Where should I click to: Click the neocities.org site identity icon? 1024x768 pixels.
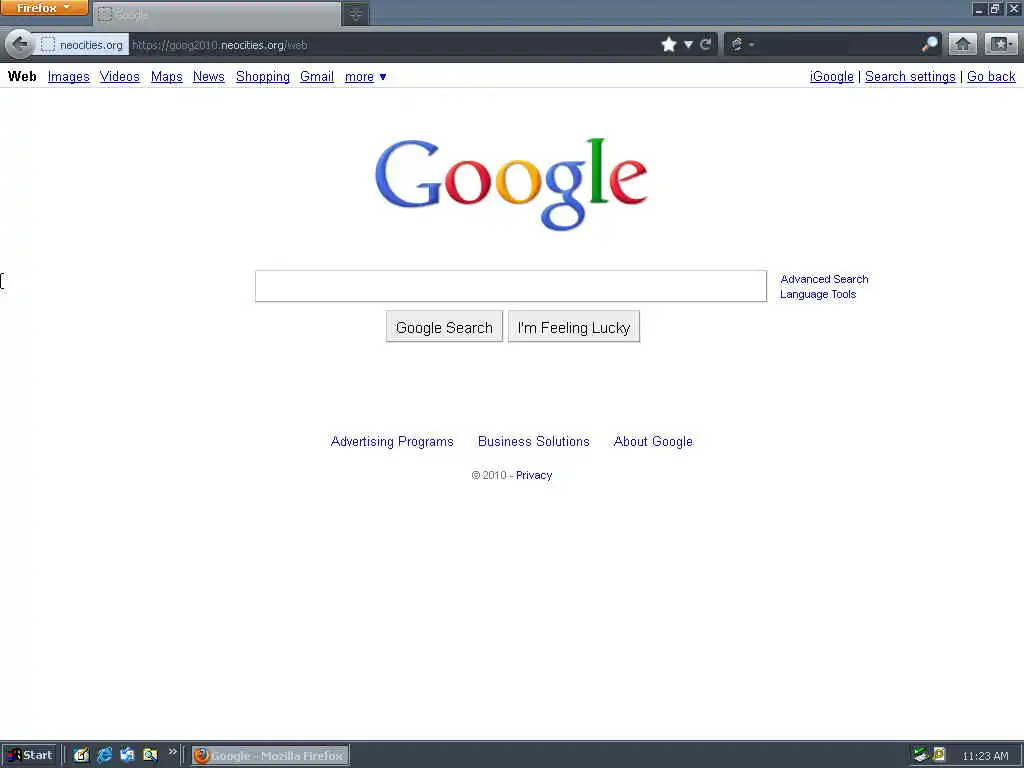48,44
